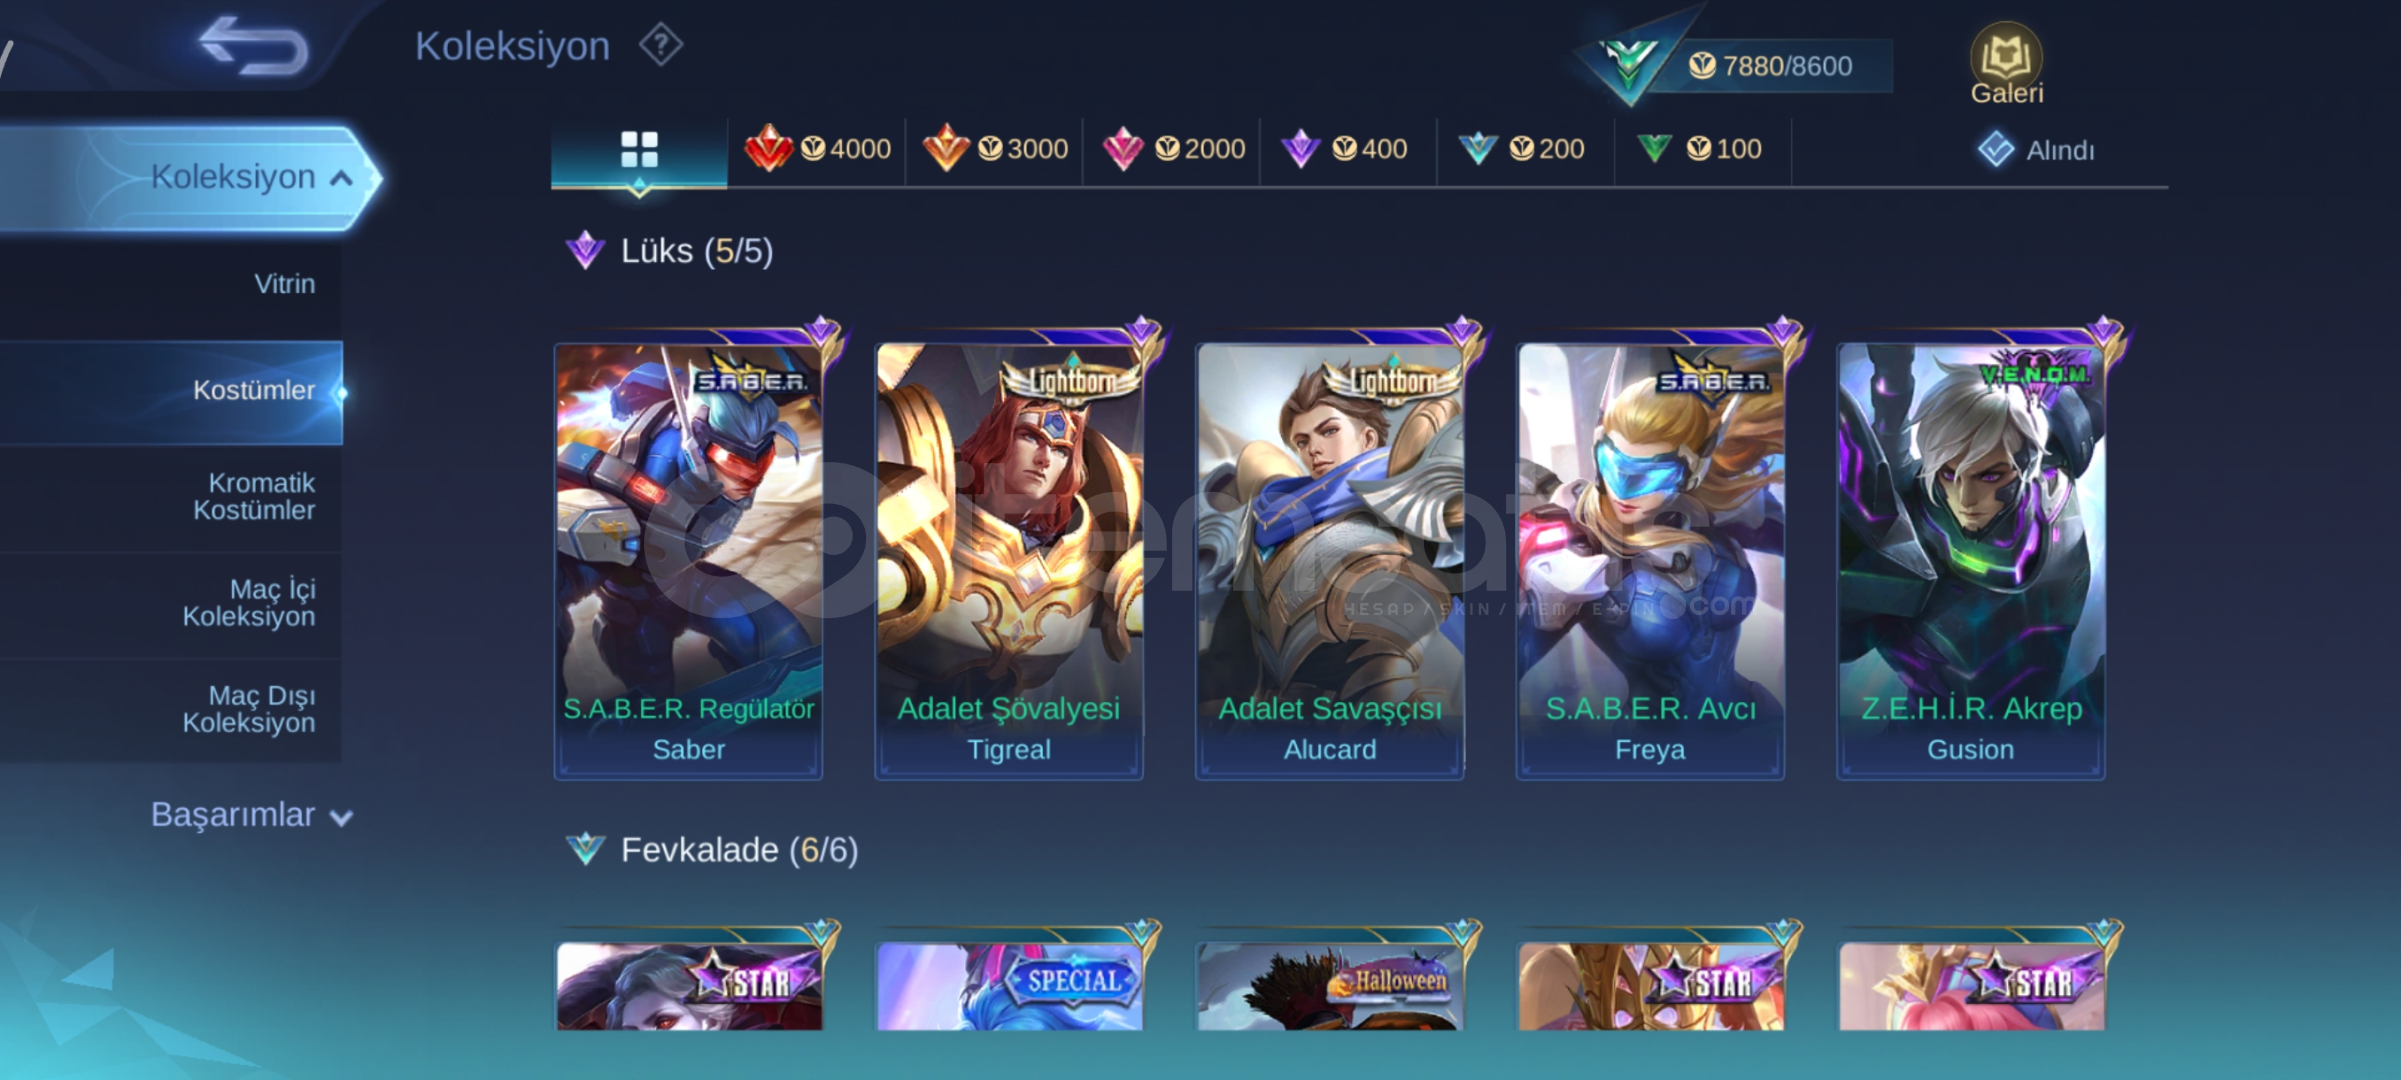Expand the Başarımlar sidebar section
2401x1080 pixels.
251,815
